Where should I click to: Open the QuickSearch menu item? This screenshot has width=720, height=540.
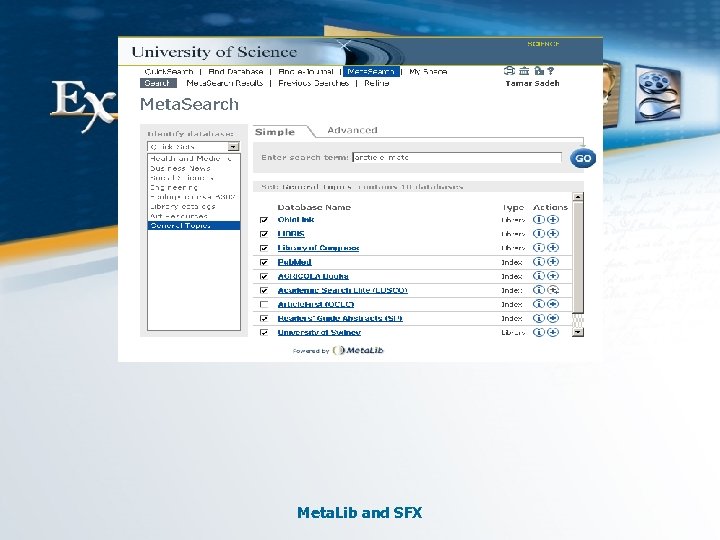tap(169, 72)
